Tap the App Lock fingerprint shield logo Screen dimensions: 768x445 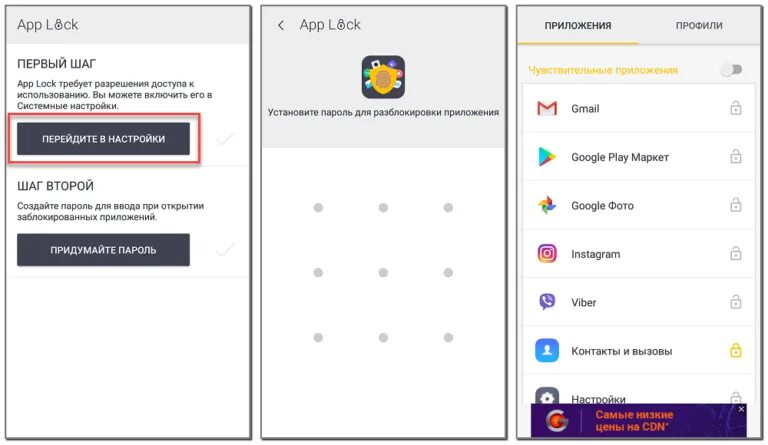pos(383,77)
